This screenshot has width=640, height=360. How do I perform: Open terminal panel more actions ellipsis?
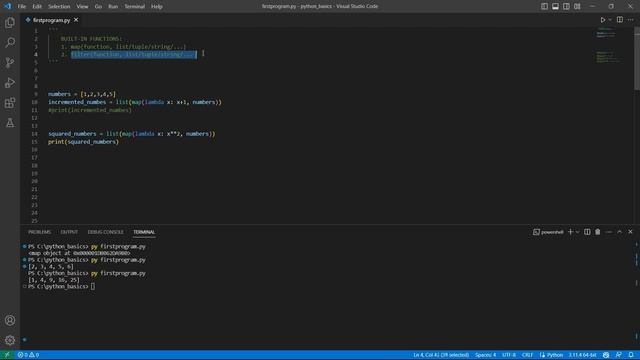coord(609,232)
